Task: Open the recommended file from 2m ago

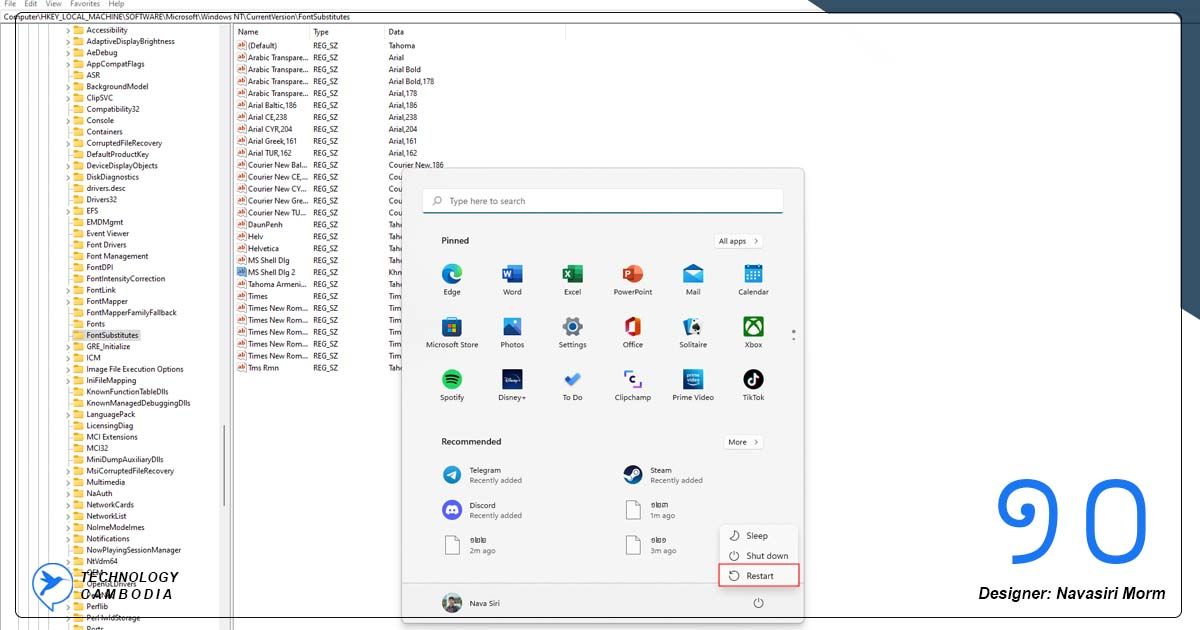Action: 469,545
